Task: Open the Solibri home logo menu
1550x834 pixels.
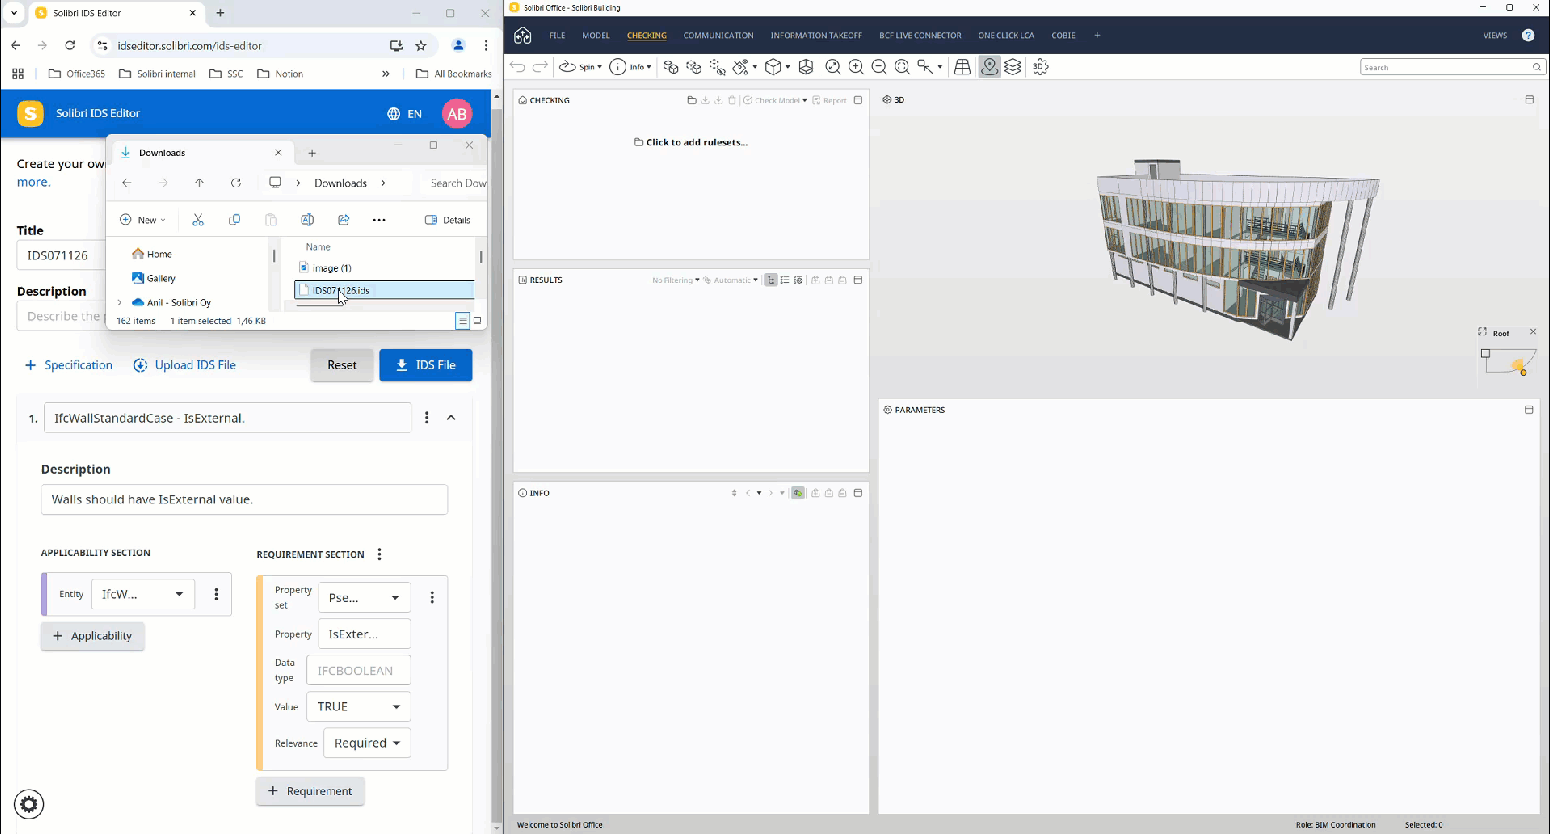Action: (x=523, y=35)
